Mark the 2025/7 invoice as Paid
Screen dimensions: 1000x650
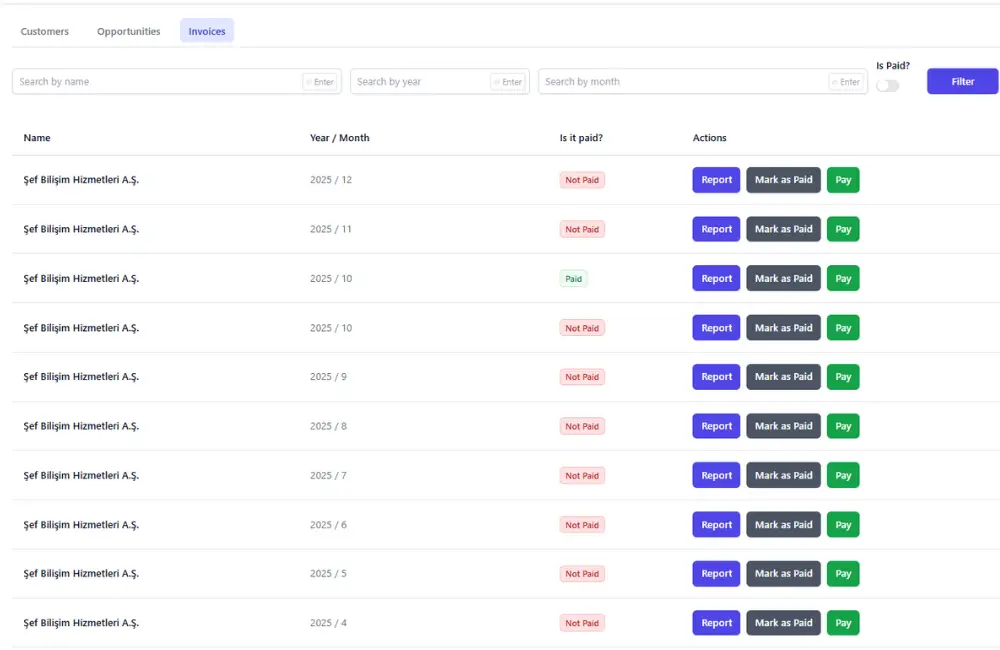(x=783, y=475)
